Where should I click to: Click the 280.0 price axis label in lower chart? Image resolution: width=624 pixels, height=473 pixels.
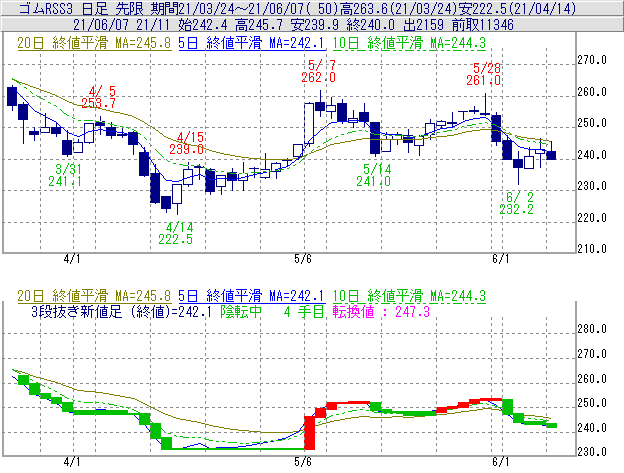[x=592, y=329]
